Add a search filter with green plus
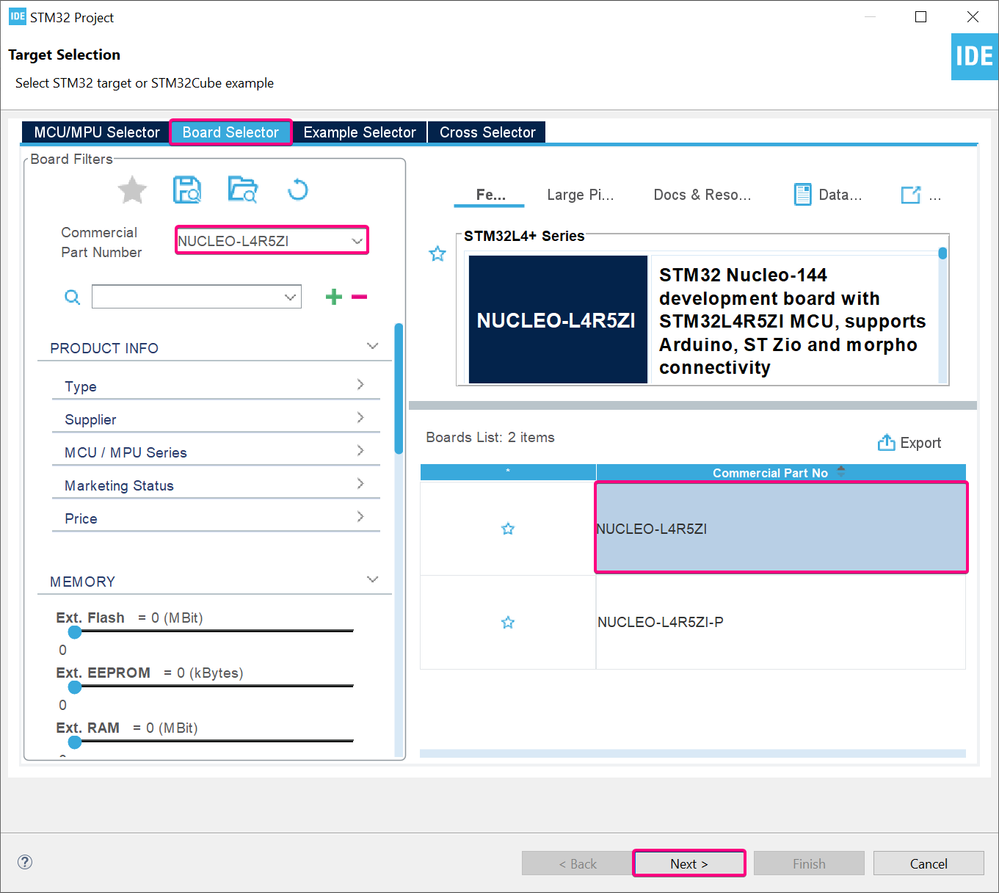This screenshot has width=999, height=893. [x=334, y=297]
